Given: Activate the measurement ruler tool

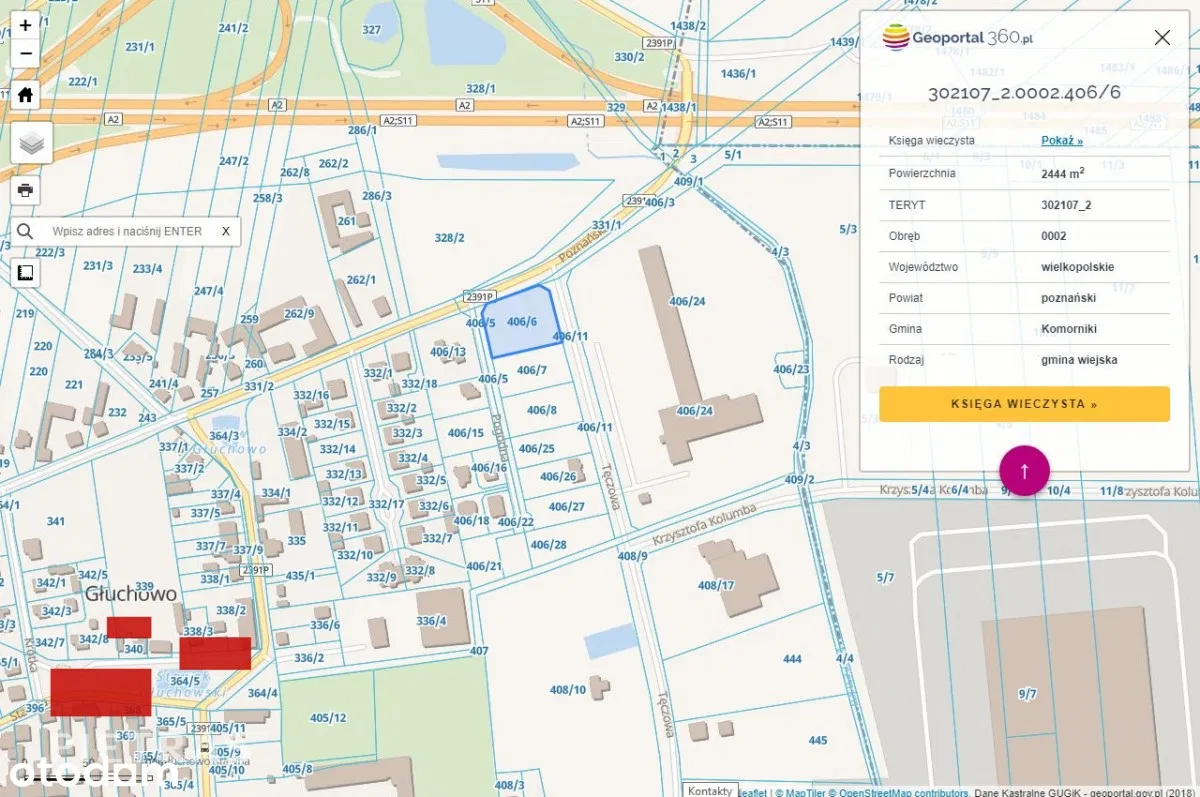Looking at the screenshot, I should [x=25, y=272].
